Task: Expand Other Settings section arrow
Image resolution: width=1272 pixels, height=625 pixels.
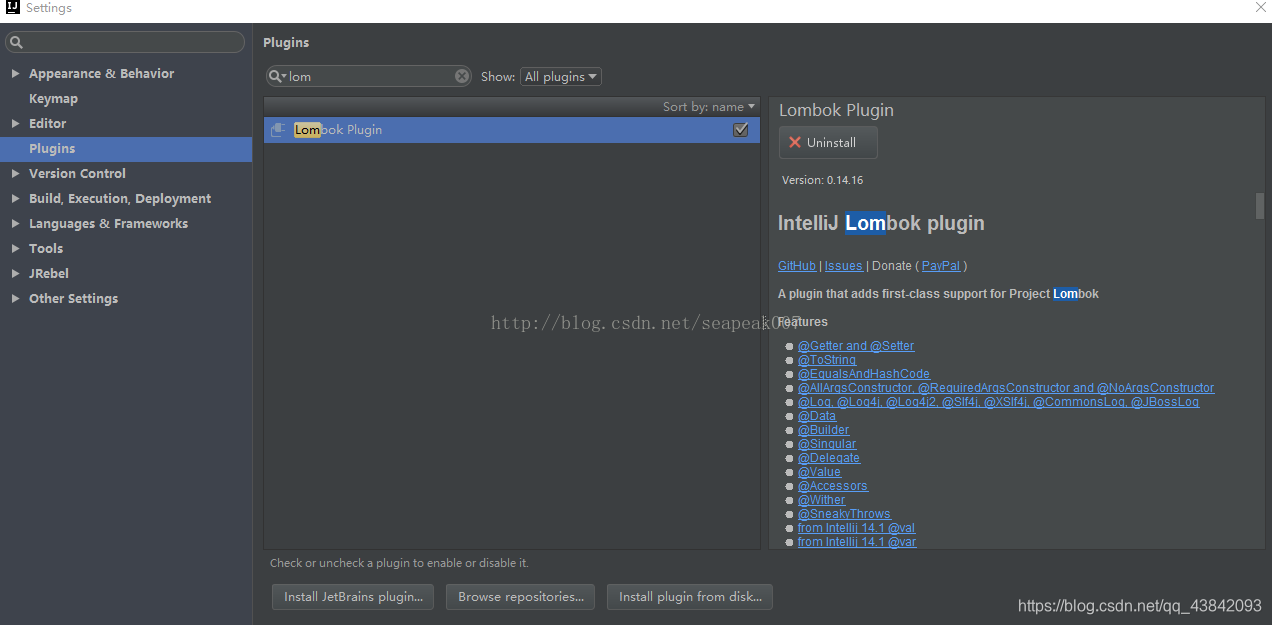Action: coord(15,299)
